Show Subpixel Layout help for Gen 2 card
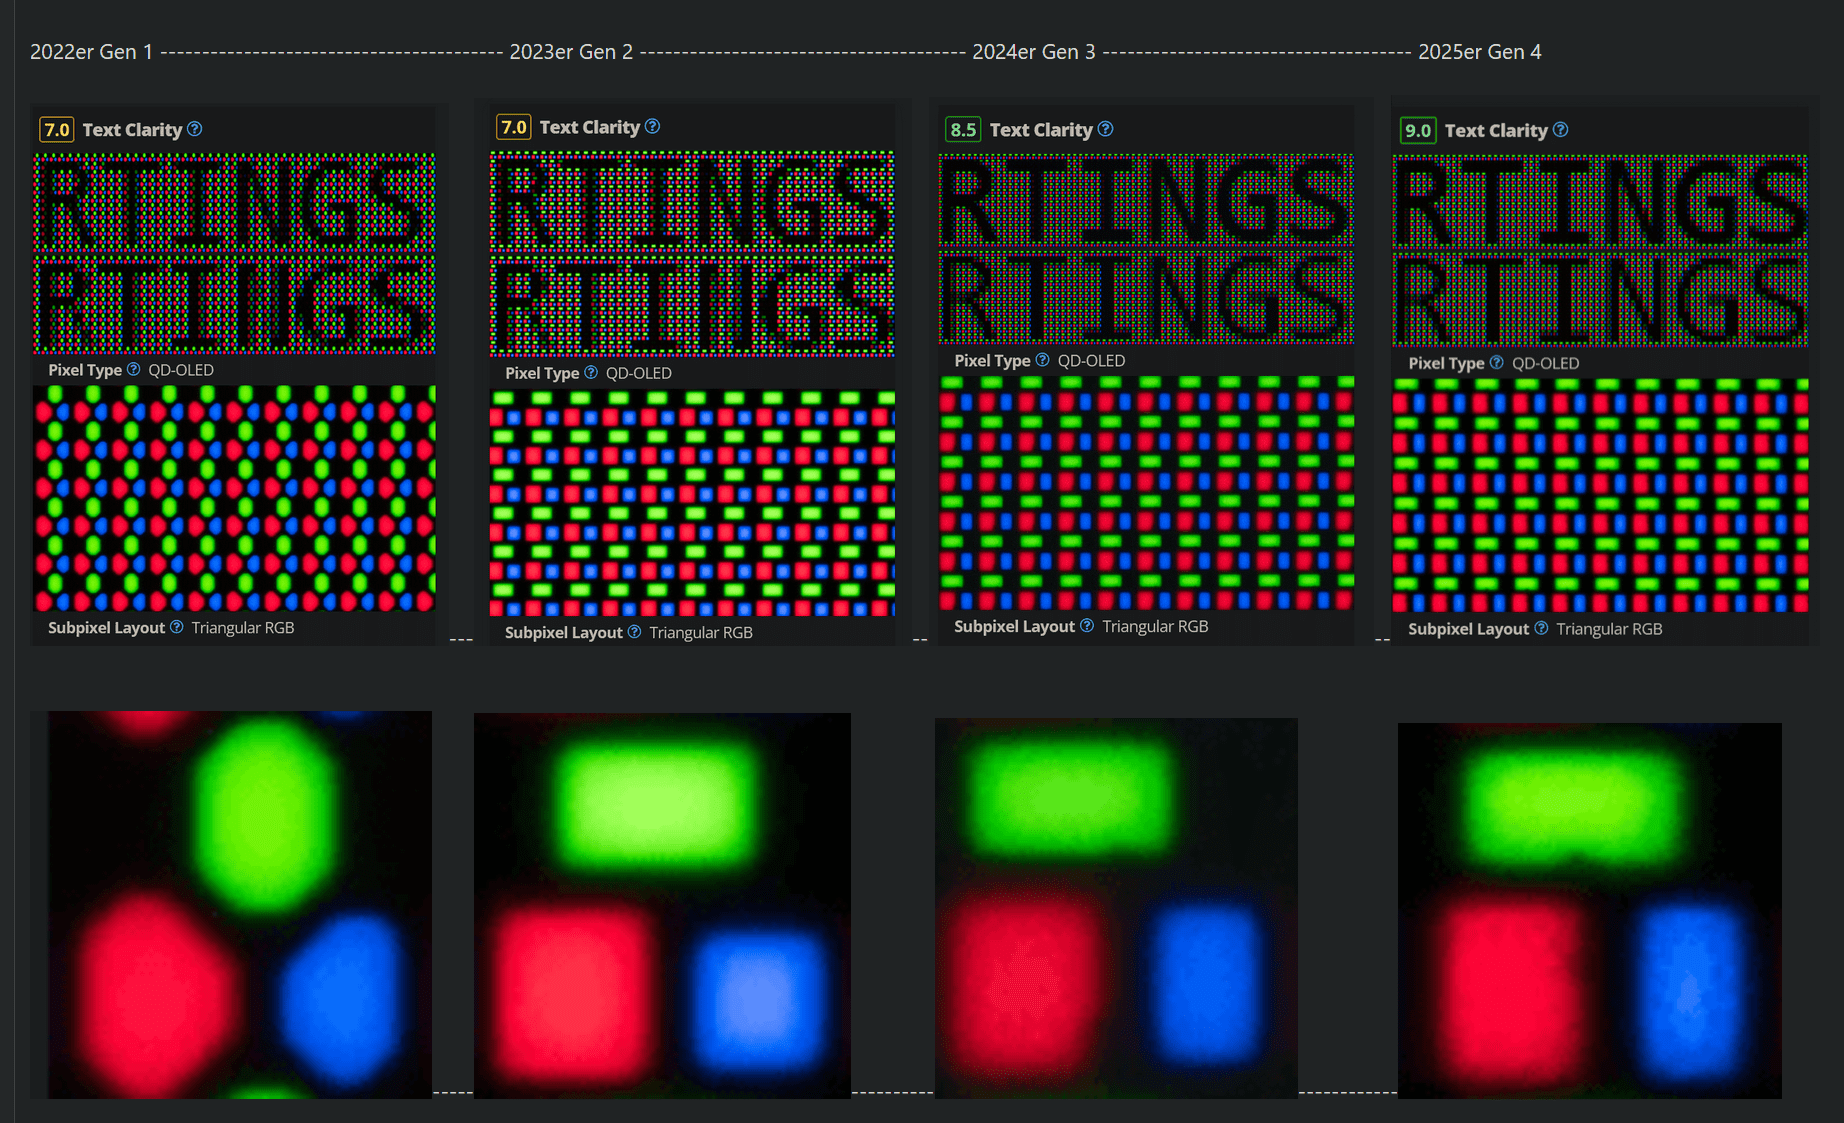The width and height of the screenshot is (1844, 1123). pyautogui.click(x=634, y=632)
